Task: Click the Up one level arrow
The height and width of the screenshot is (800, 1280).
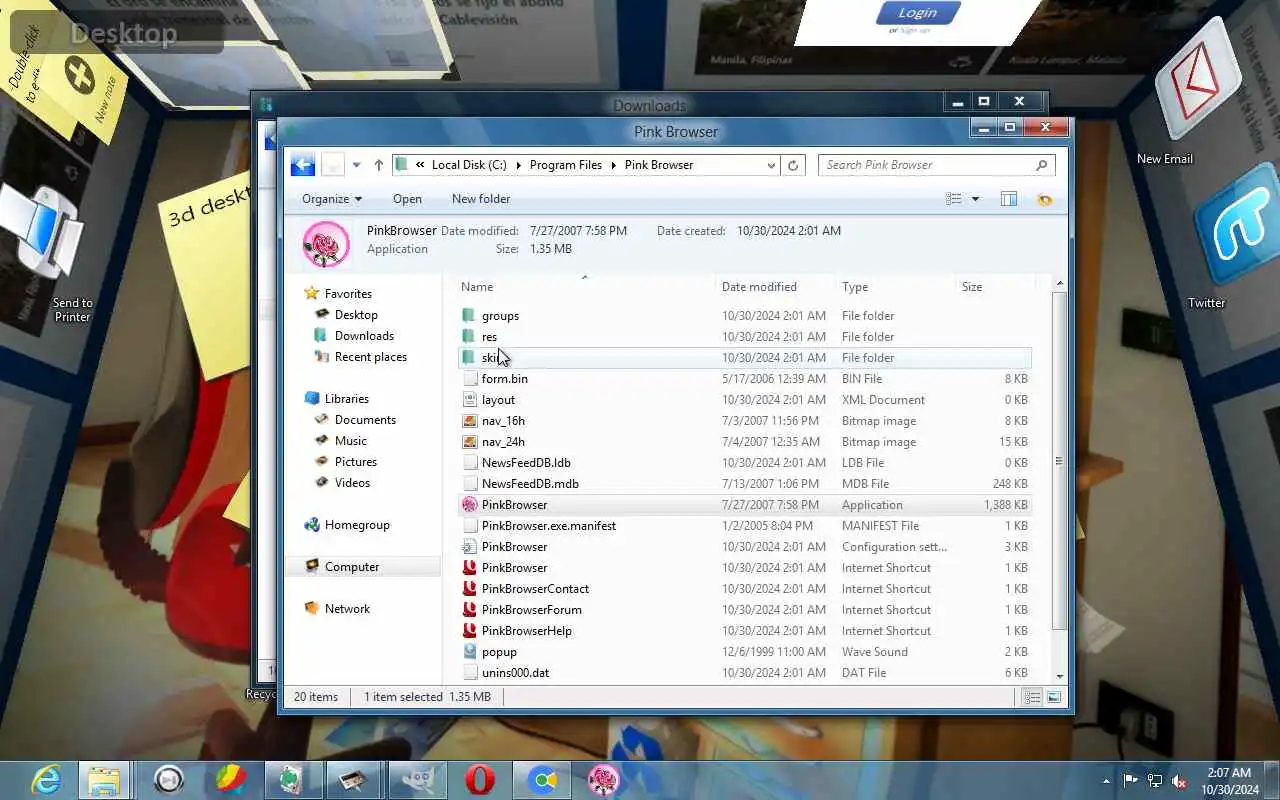Action: pos(378,165)
